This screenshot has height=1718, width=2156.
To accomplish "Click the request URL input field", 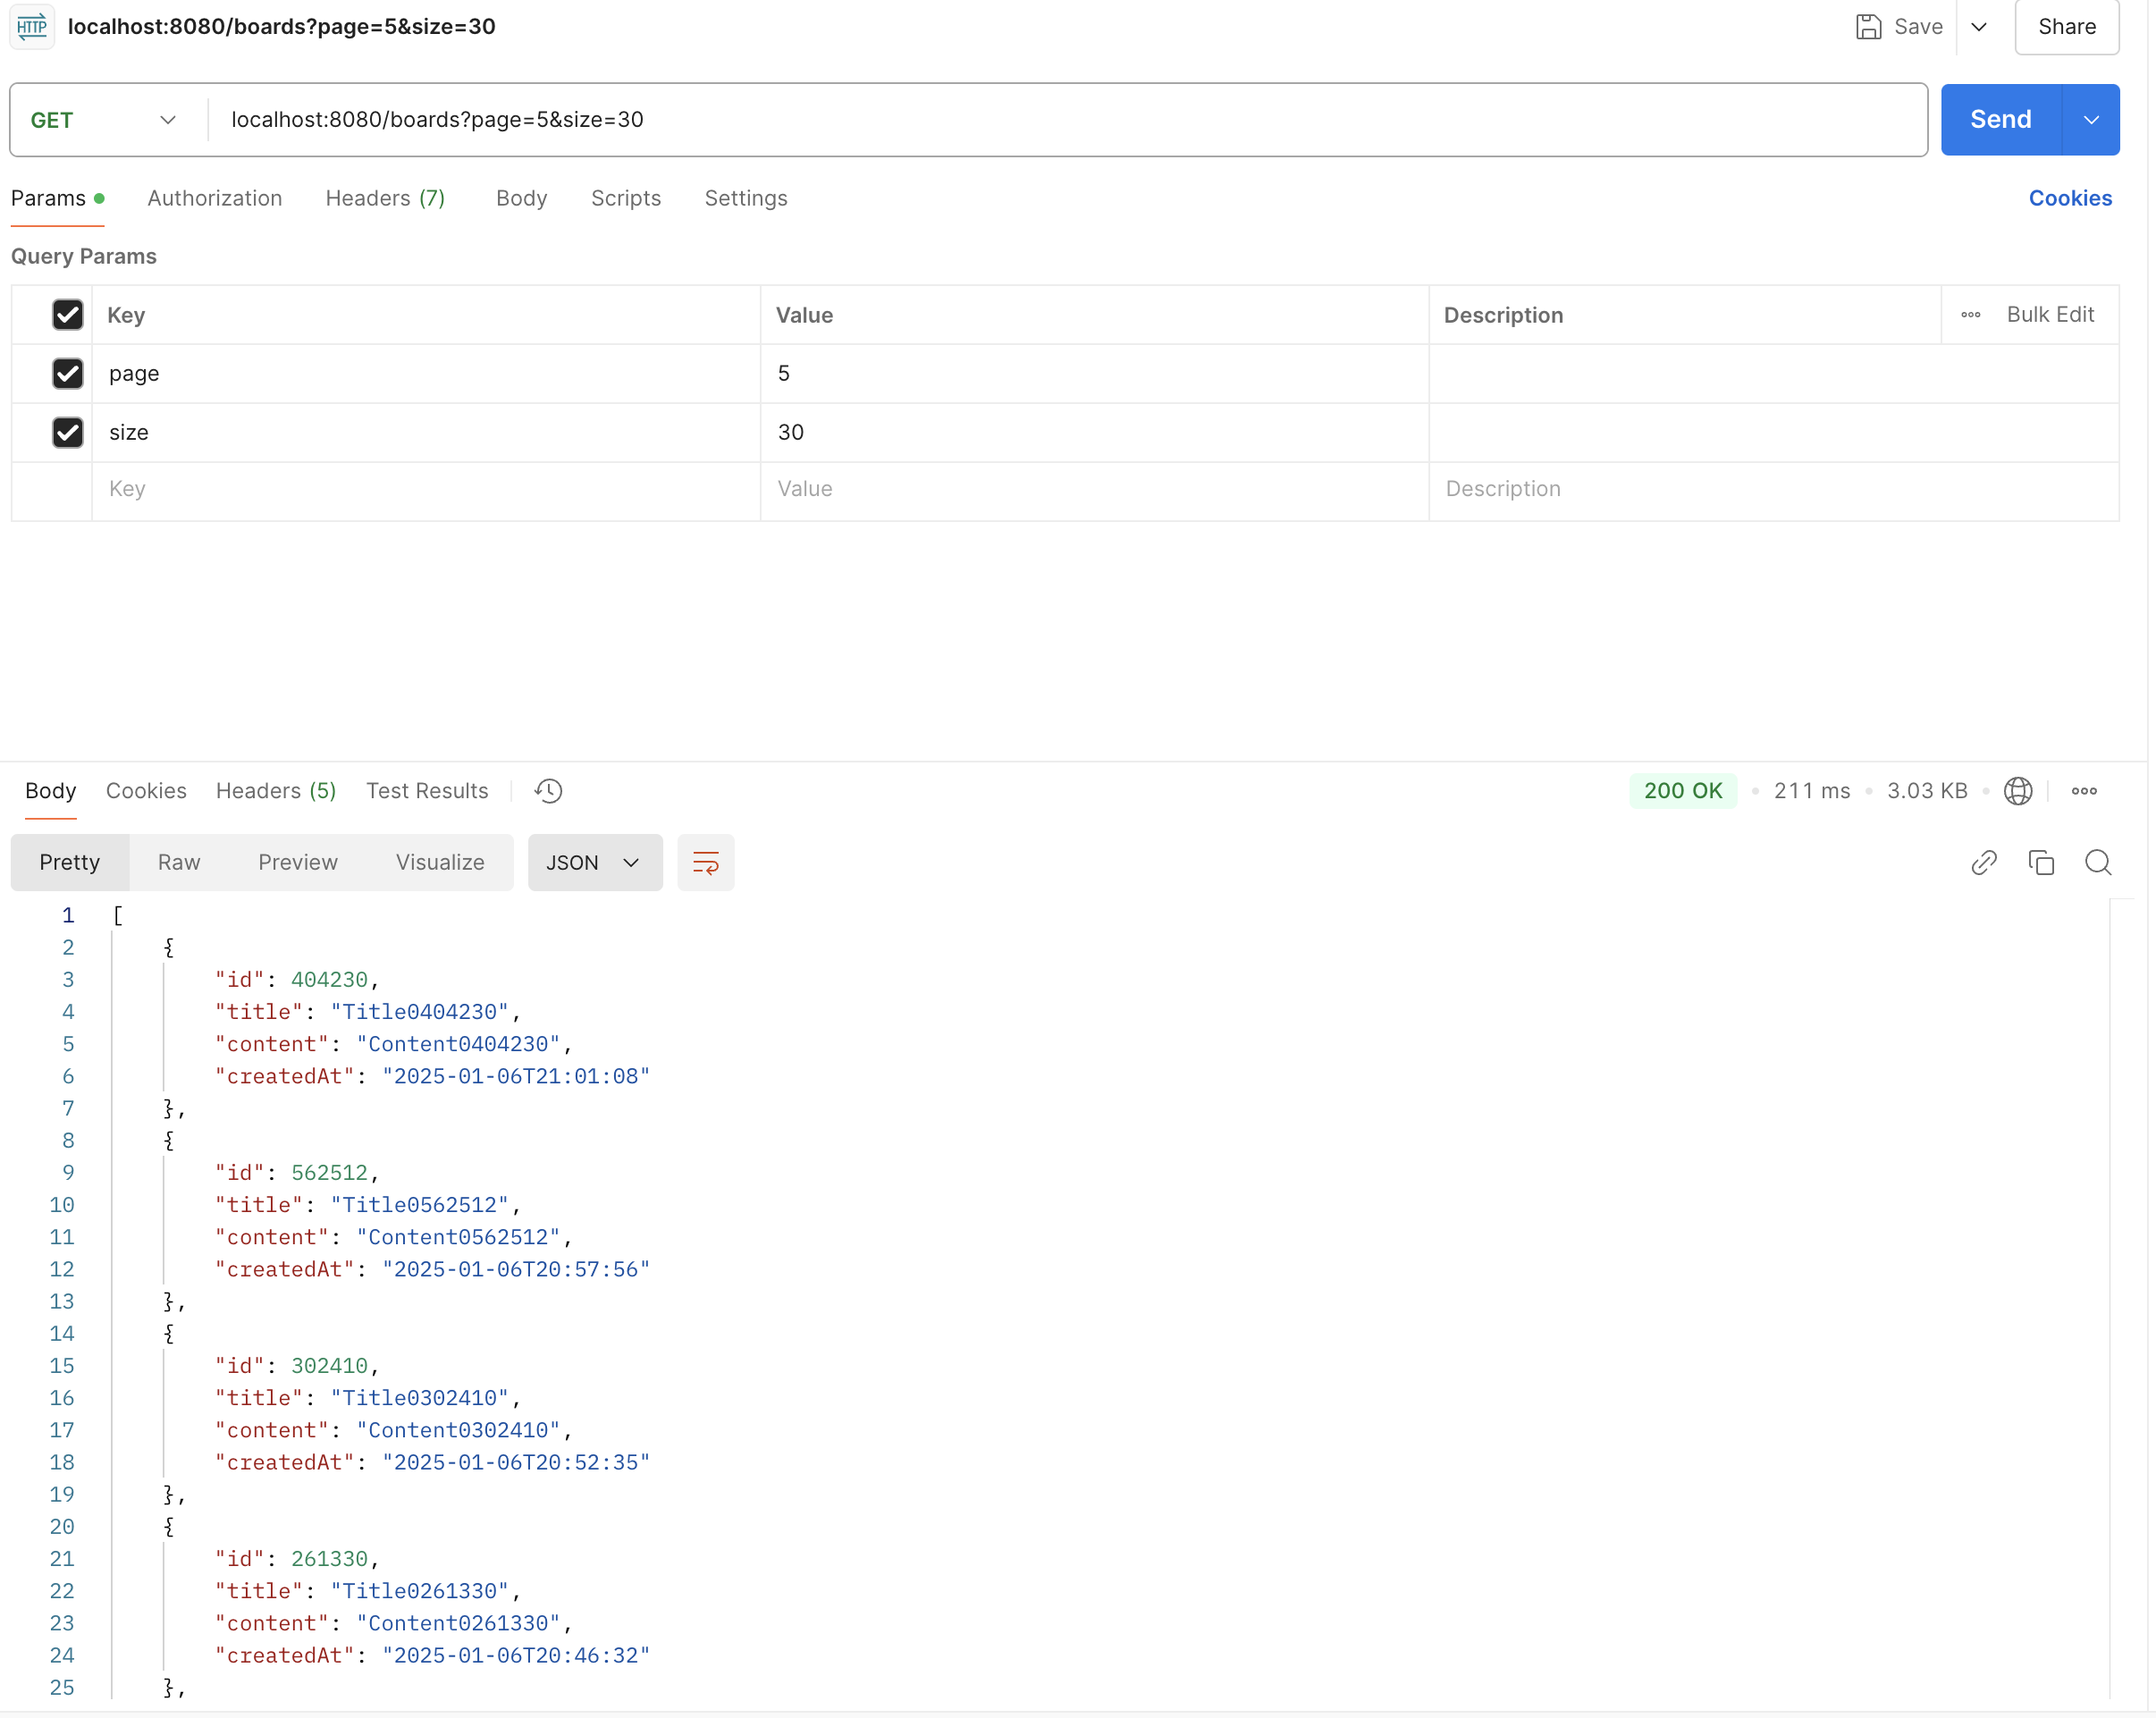I will (x=1067, y=120).
